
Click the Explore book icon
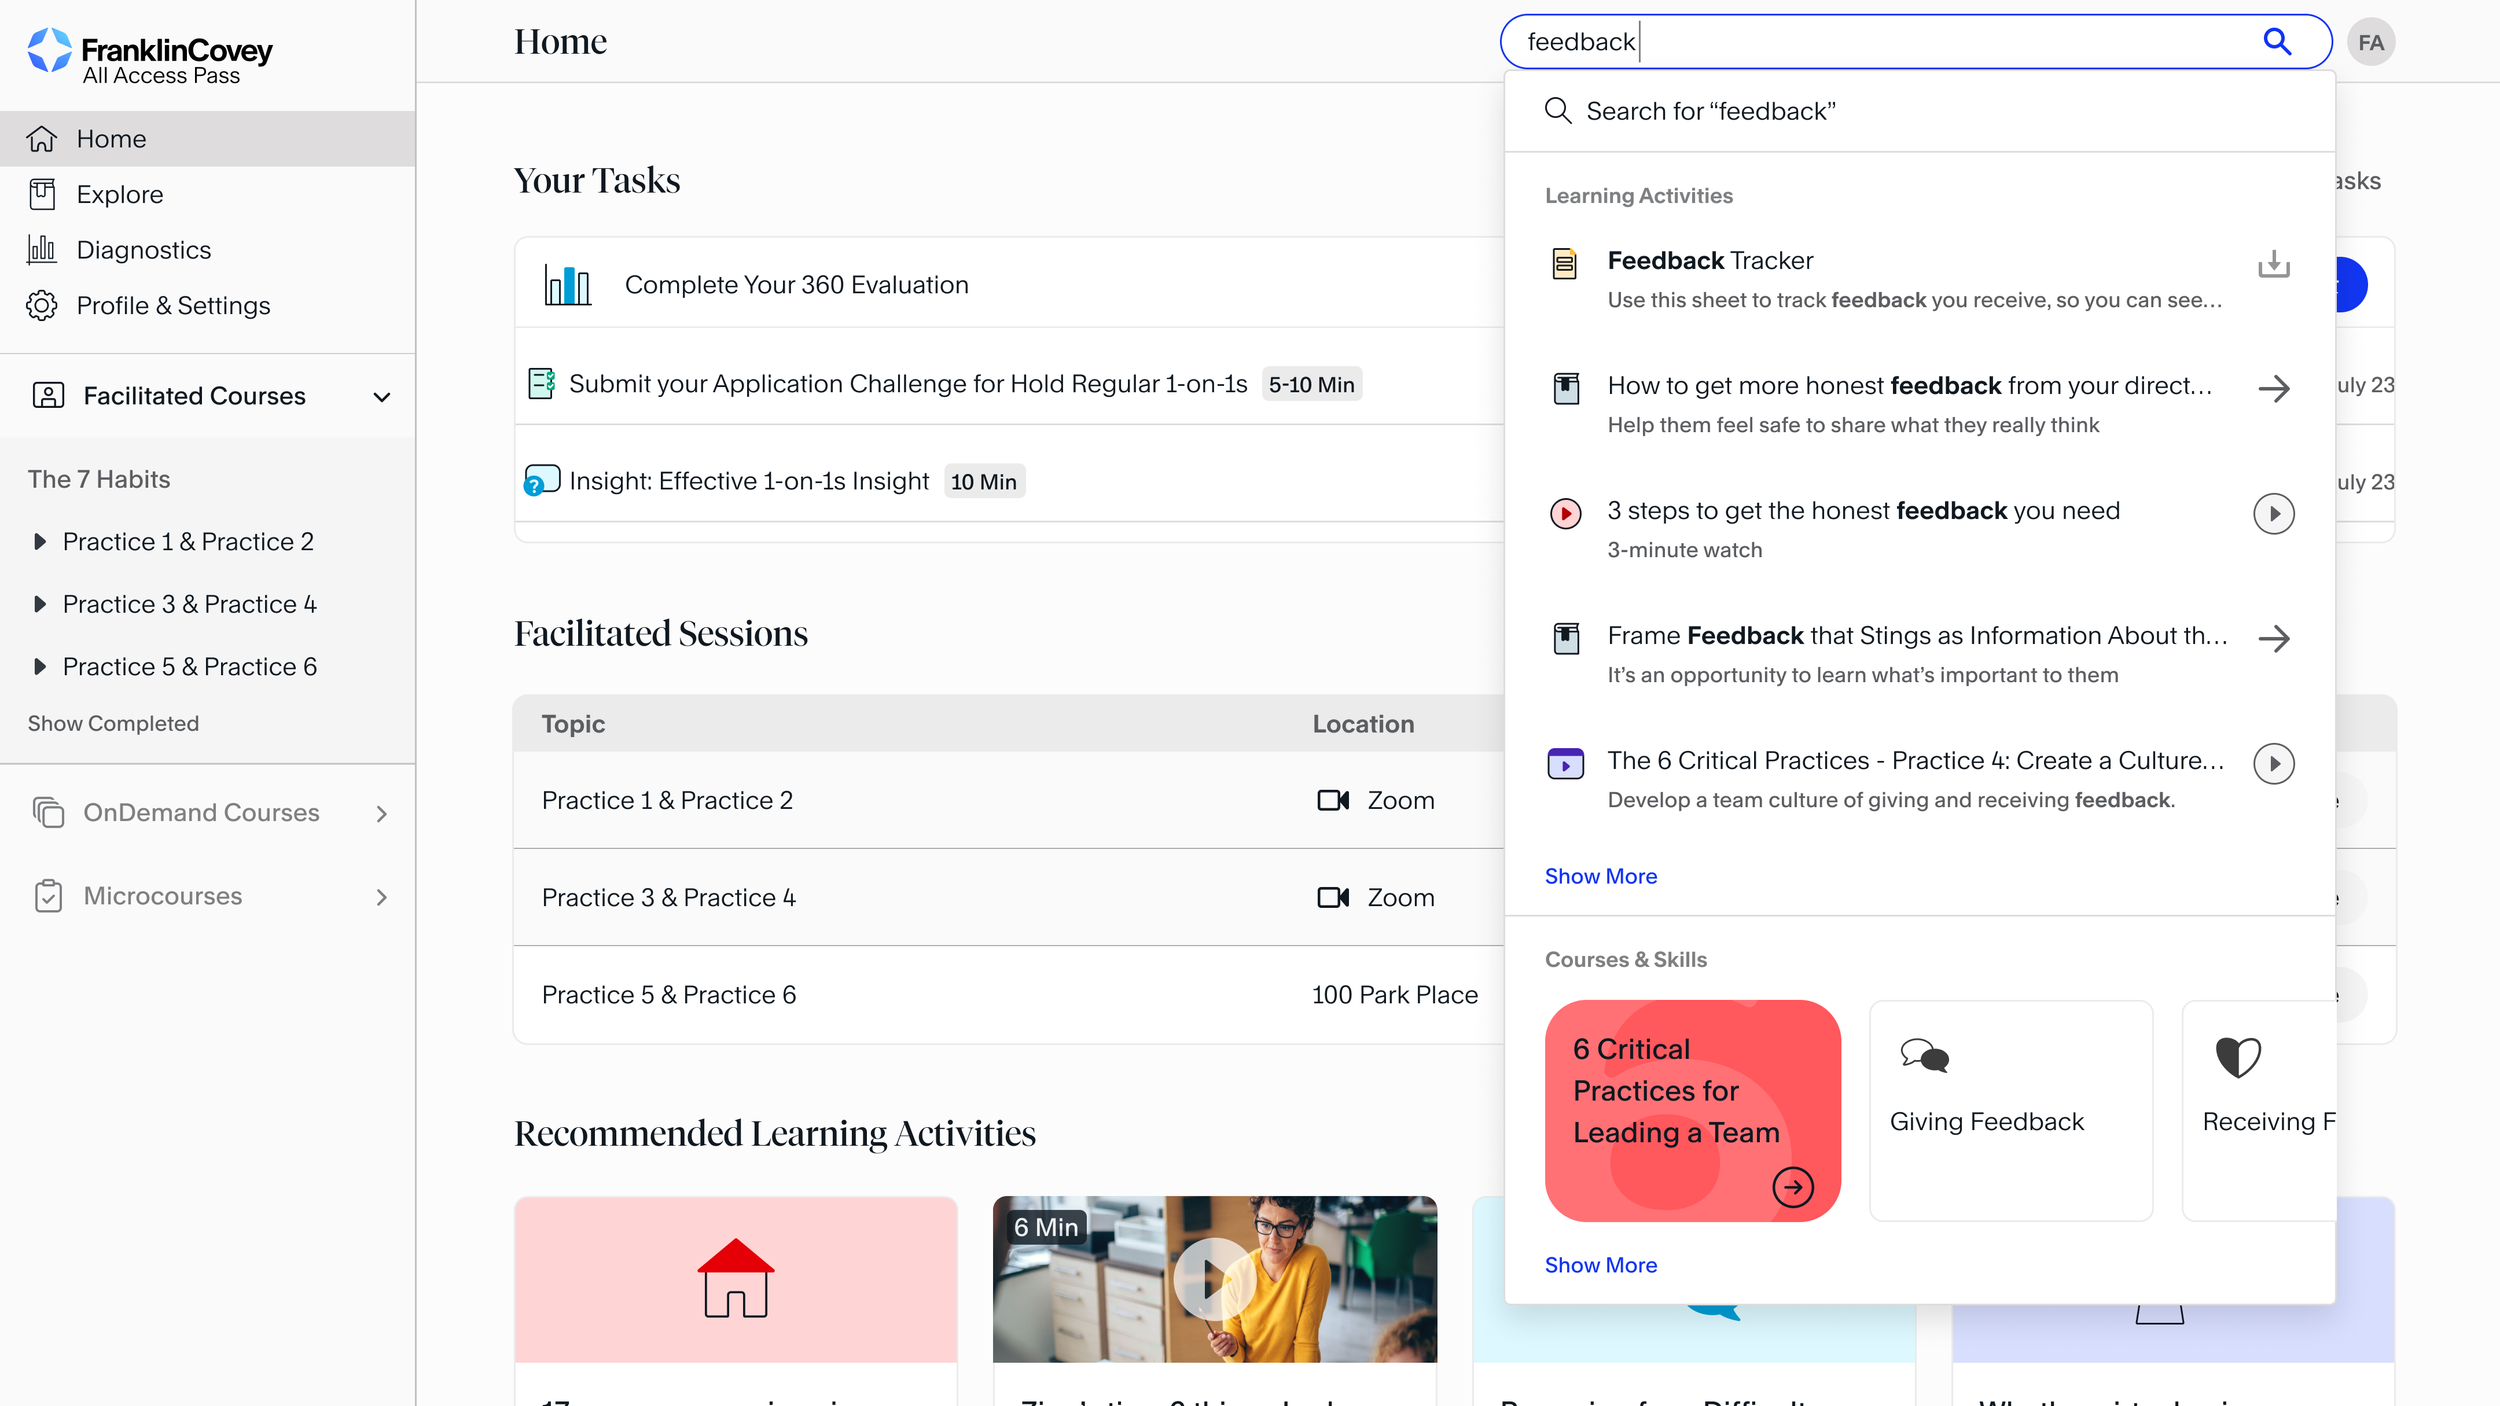point(42,194)
